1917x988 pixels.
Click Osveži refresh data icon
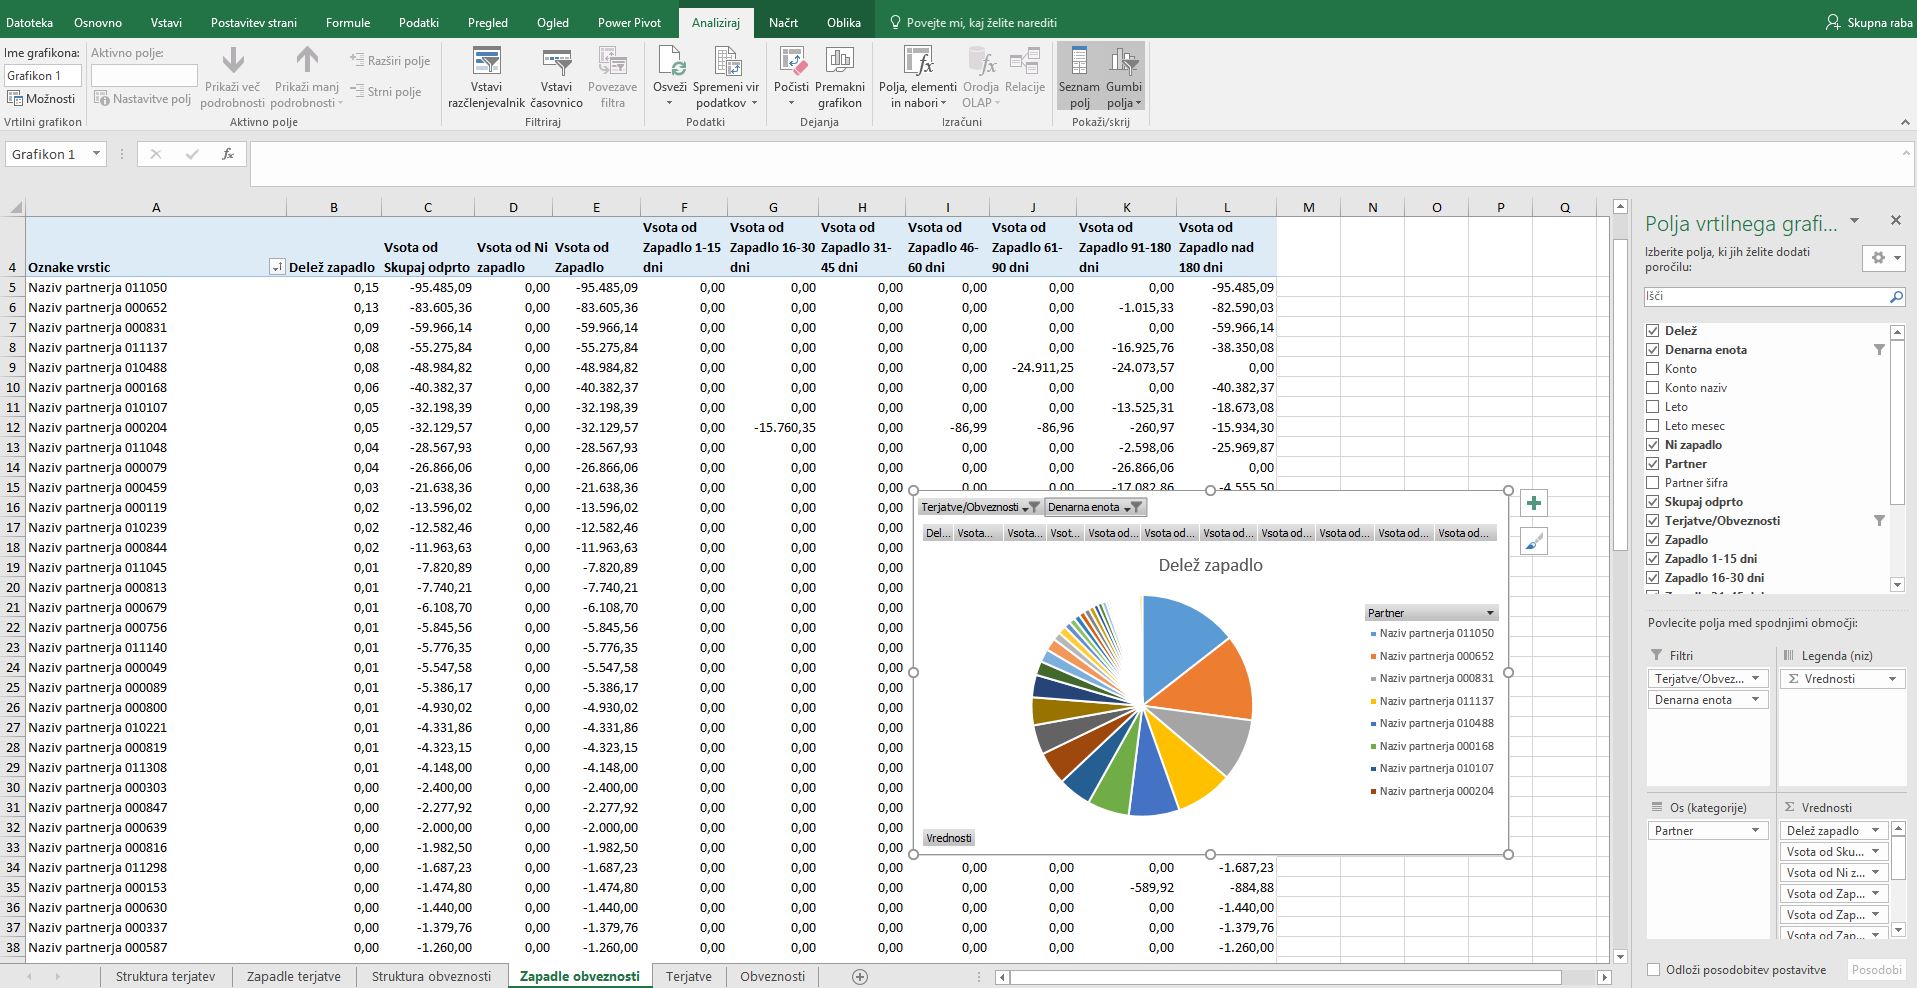670,62
